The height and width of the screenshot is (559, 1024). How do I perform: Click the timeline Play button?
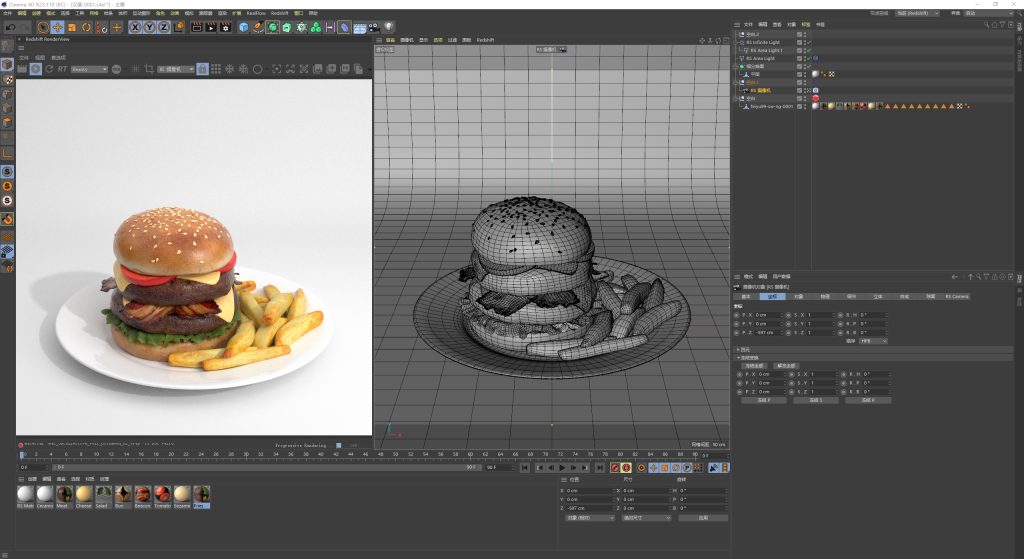(562, 468)
